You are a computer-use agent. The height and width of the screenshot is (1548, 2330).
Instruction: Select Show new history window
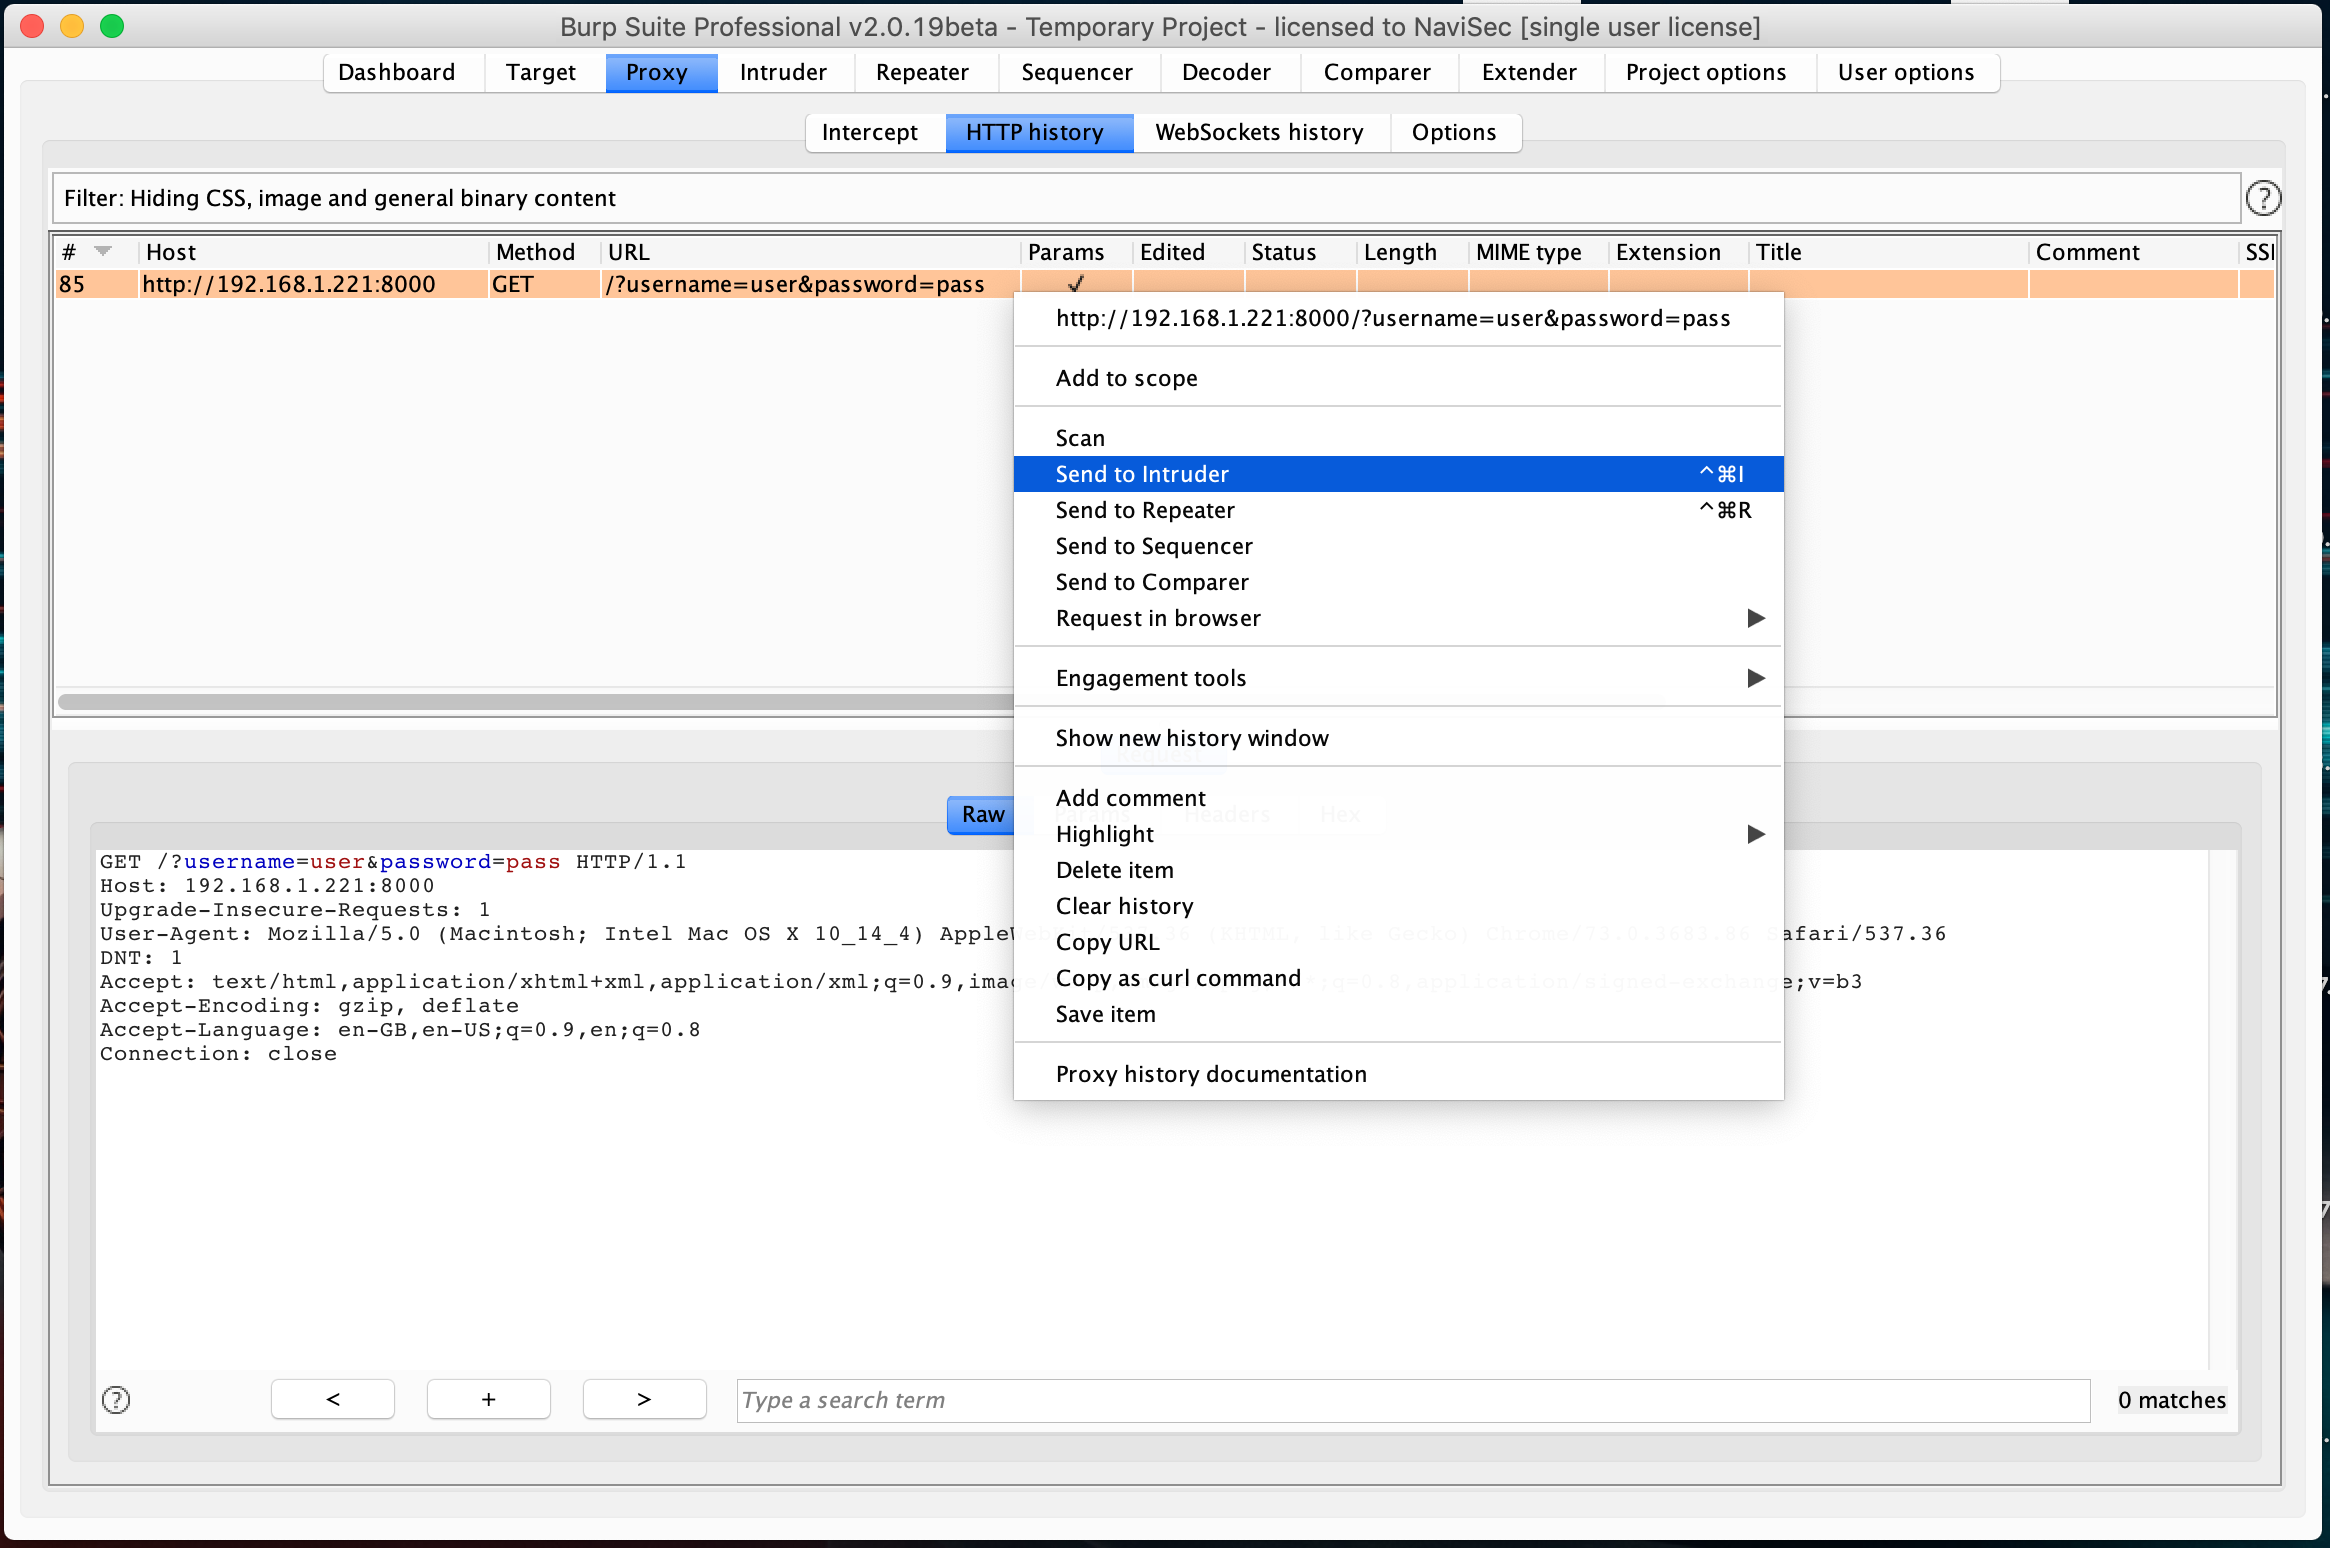[x=1398, y=738]
